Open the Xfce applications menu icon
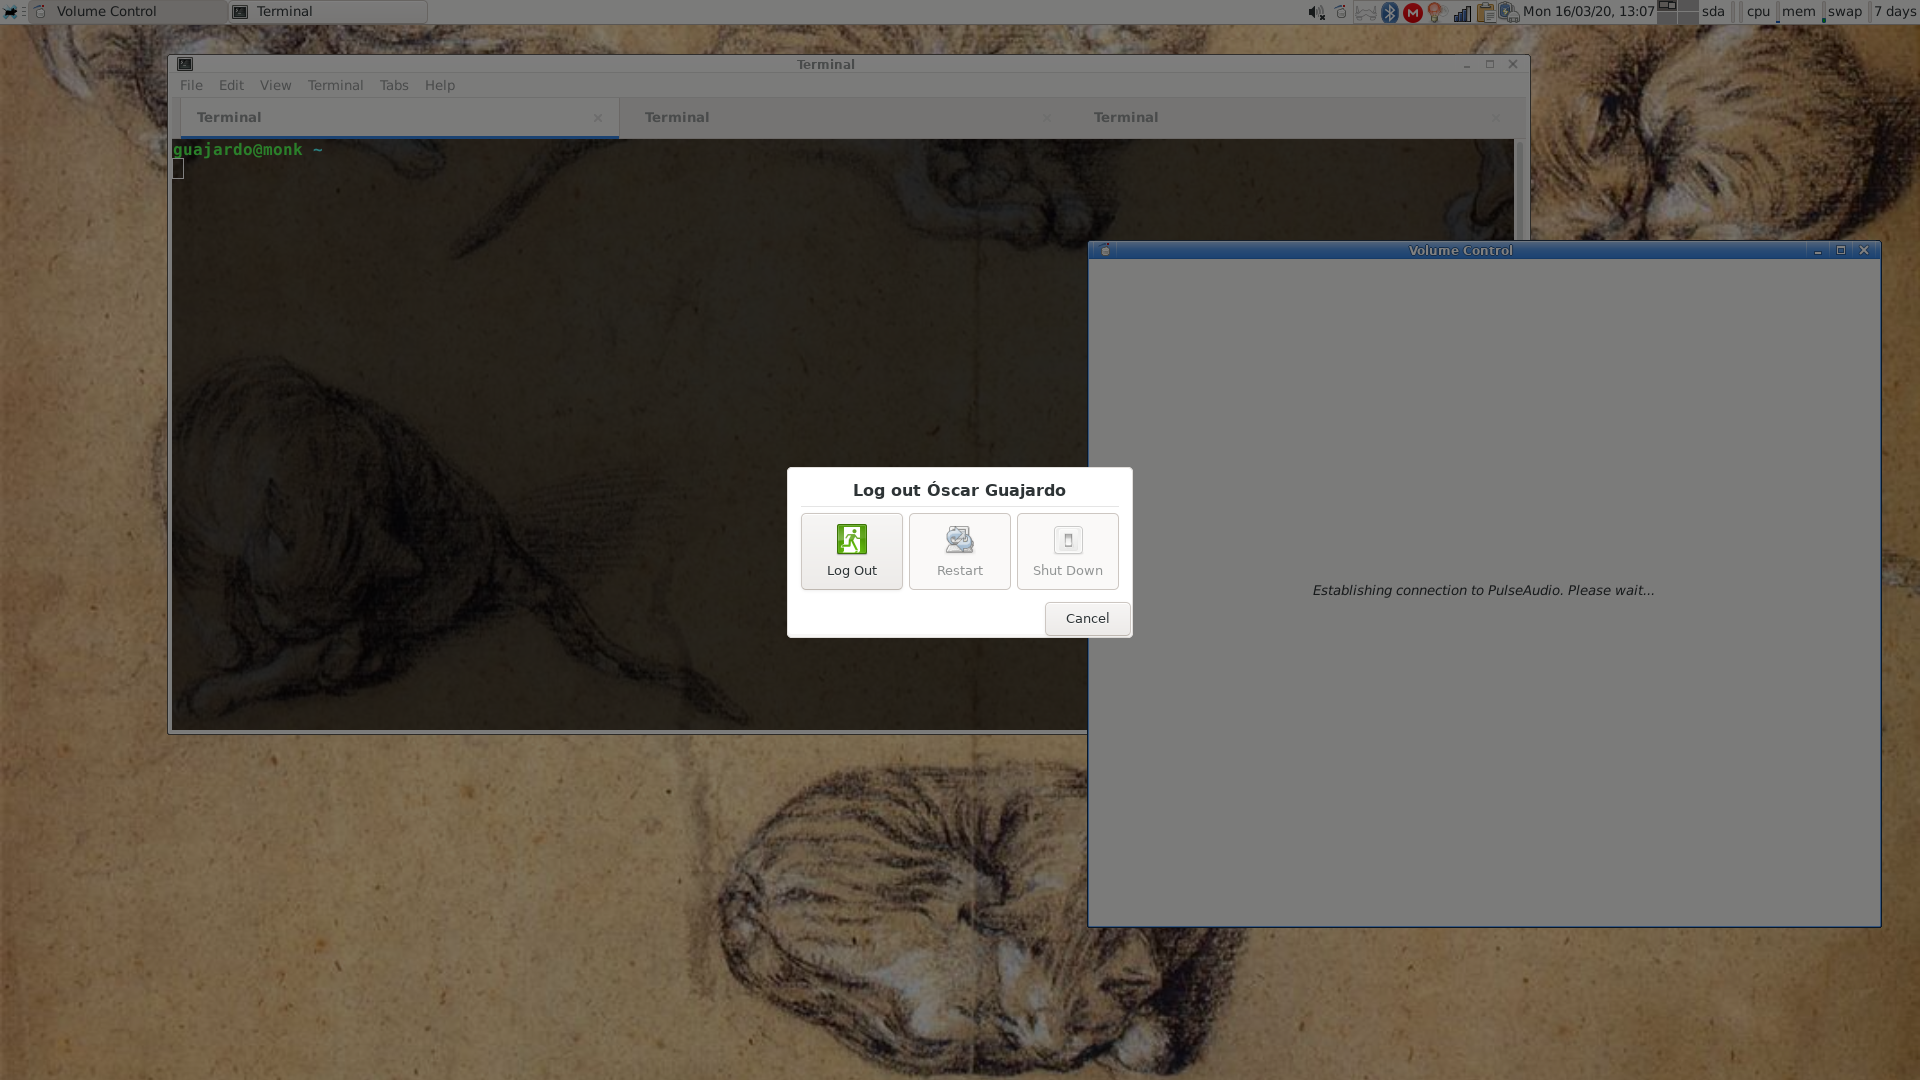The image size is (1920, 1080). pos(10,12)
